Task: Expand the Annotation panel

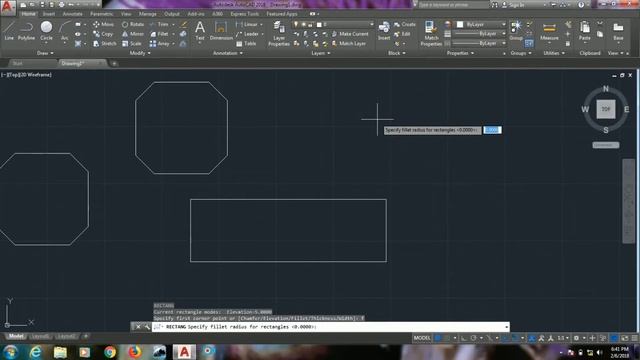Action: (x=228, y=53)
